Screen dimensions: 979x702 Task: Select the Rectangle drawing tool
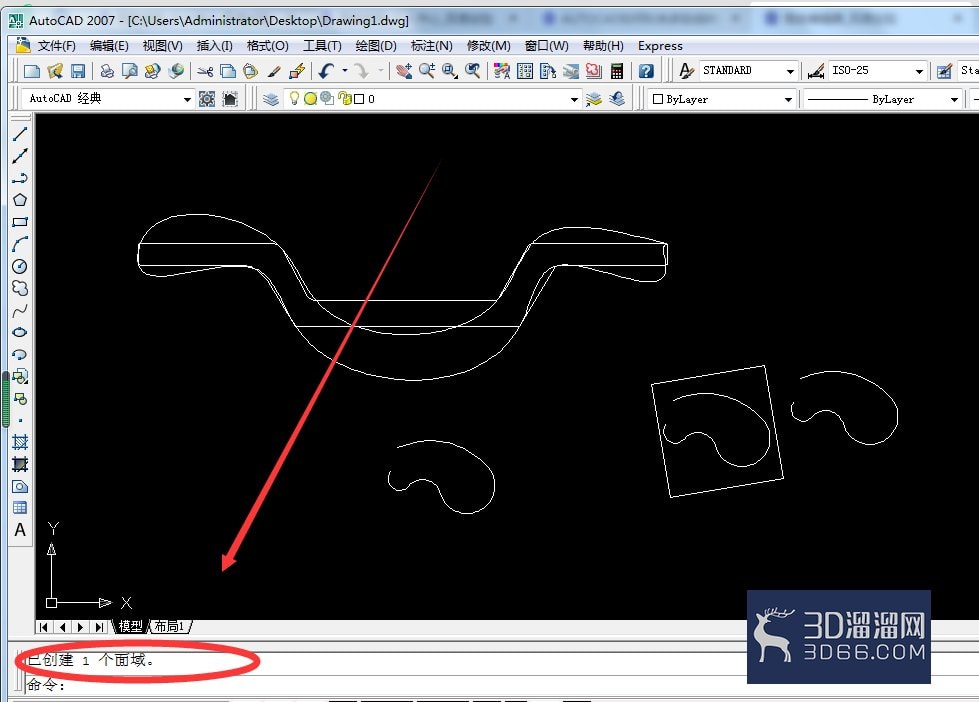click(x=20, y=222)
